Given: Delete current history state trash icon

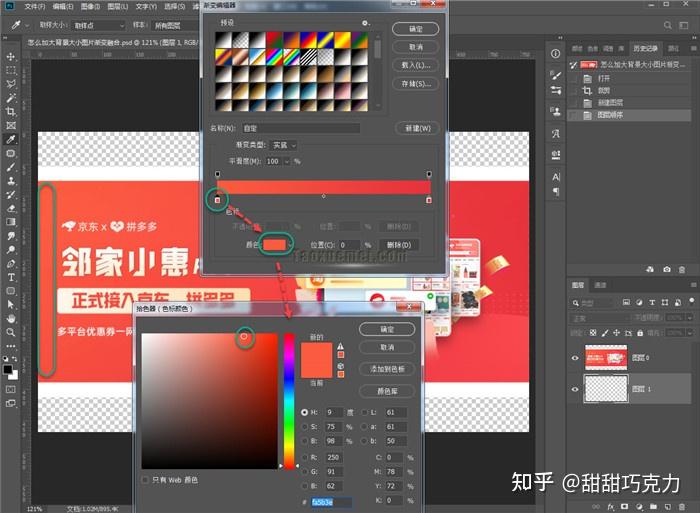Looking at the screenshot, I should pos(682,269).
